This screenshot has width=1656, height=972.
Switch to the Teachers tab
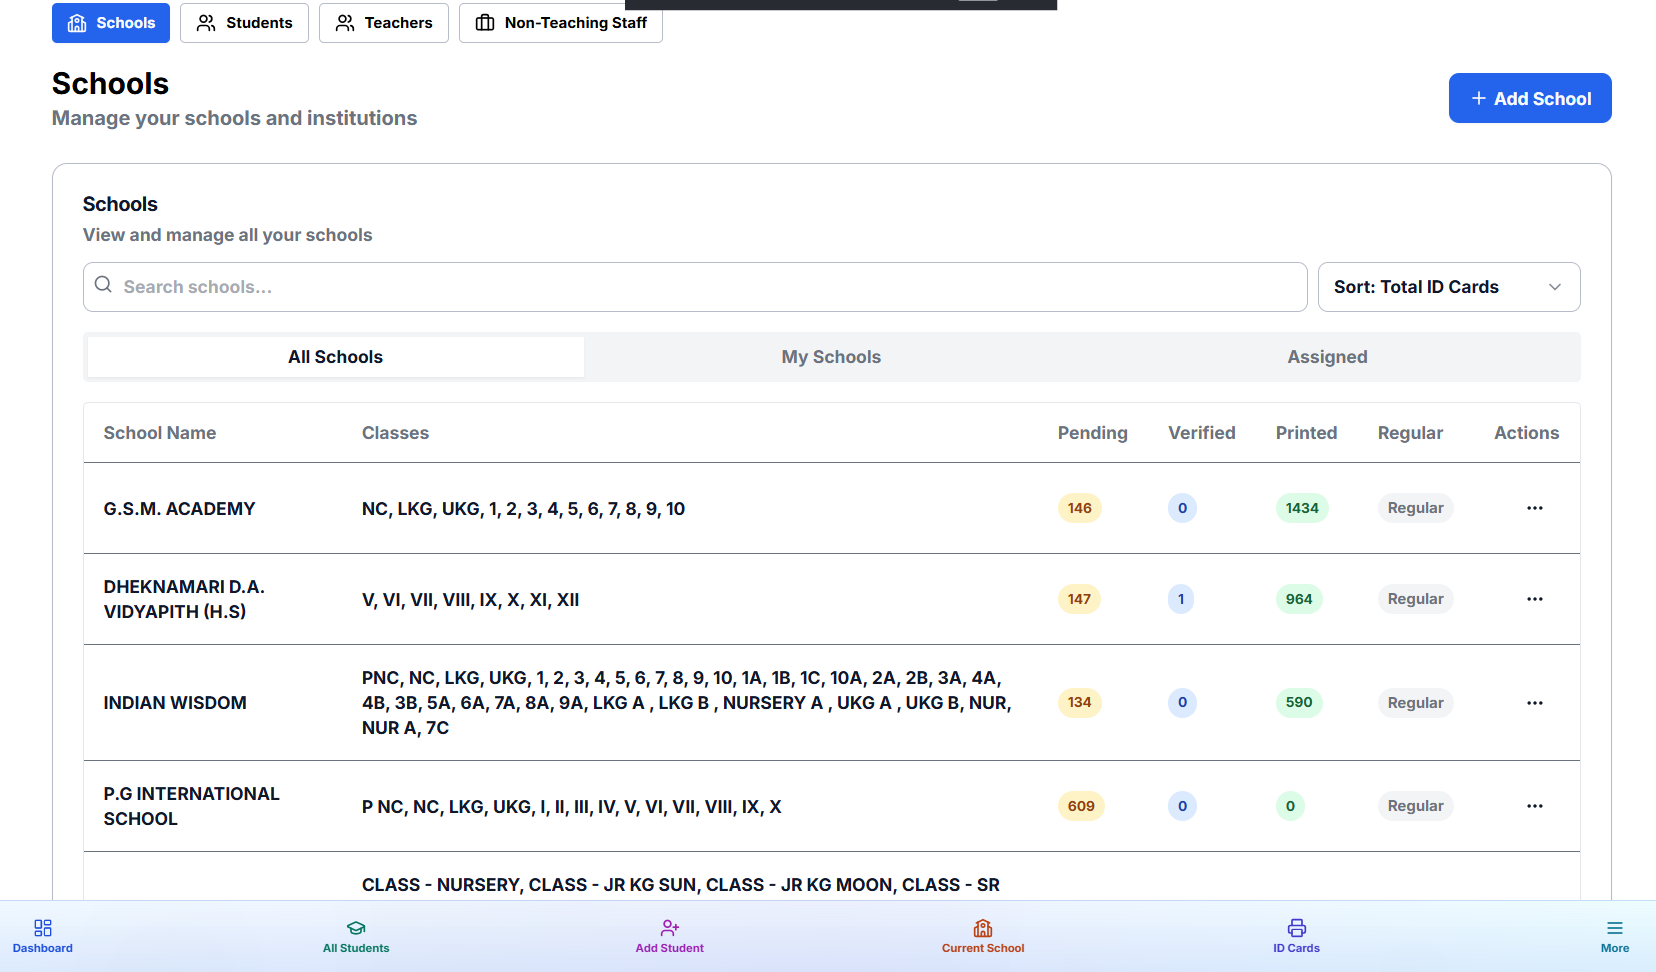384,23
